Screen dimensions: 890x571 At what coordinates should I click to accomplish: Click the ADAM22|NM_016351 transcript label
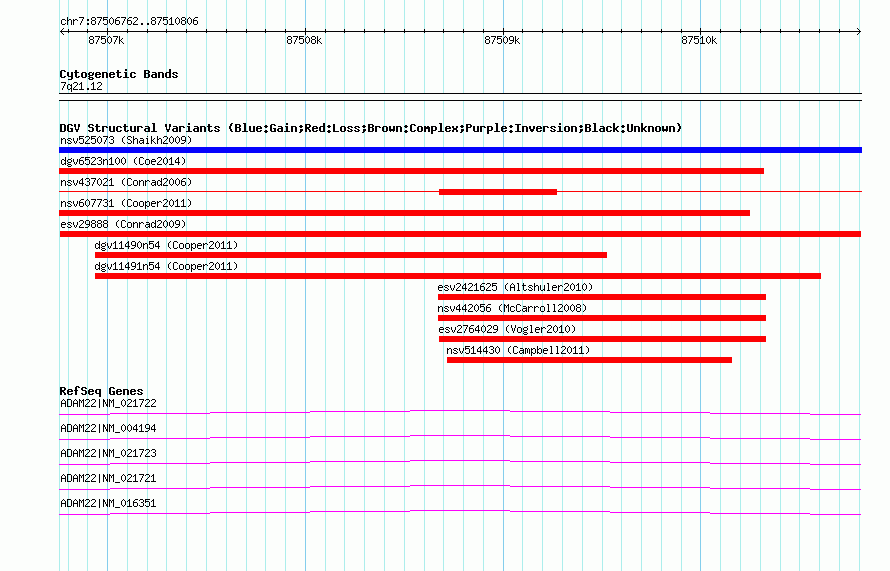click(x=108, y=503)
